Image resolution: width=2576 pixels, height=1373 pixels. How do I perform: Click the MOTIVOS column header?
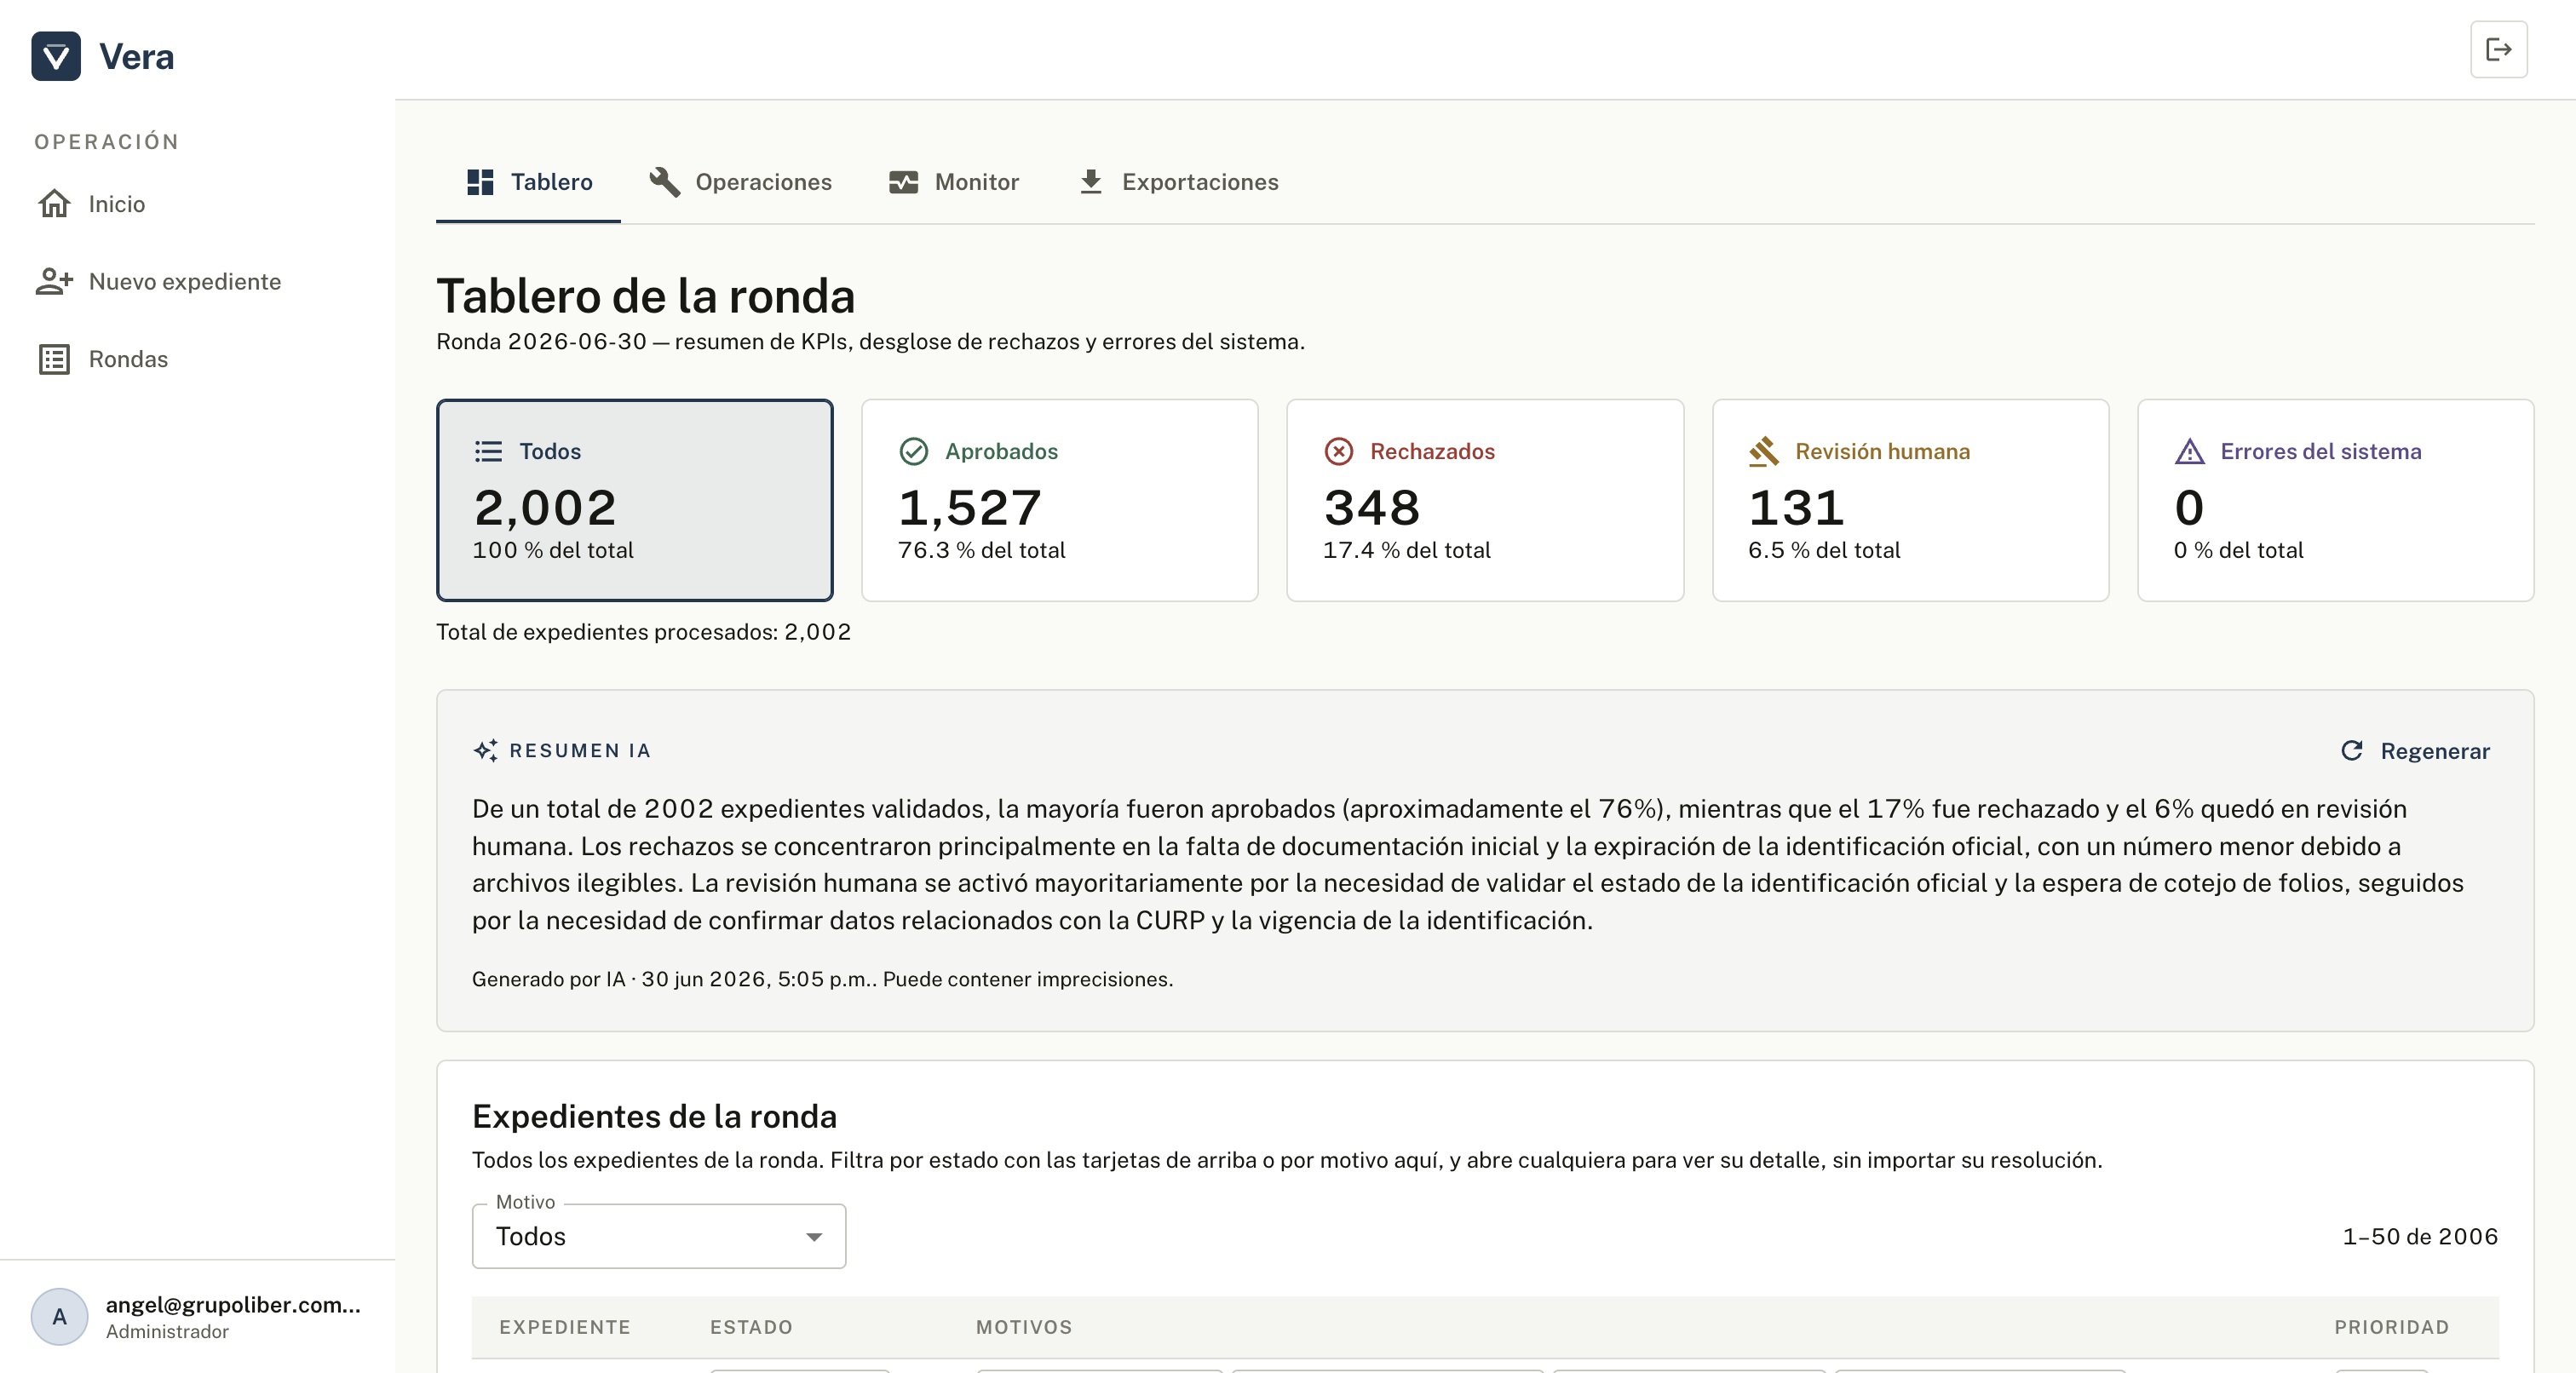1024,1327
